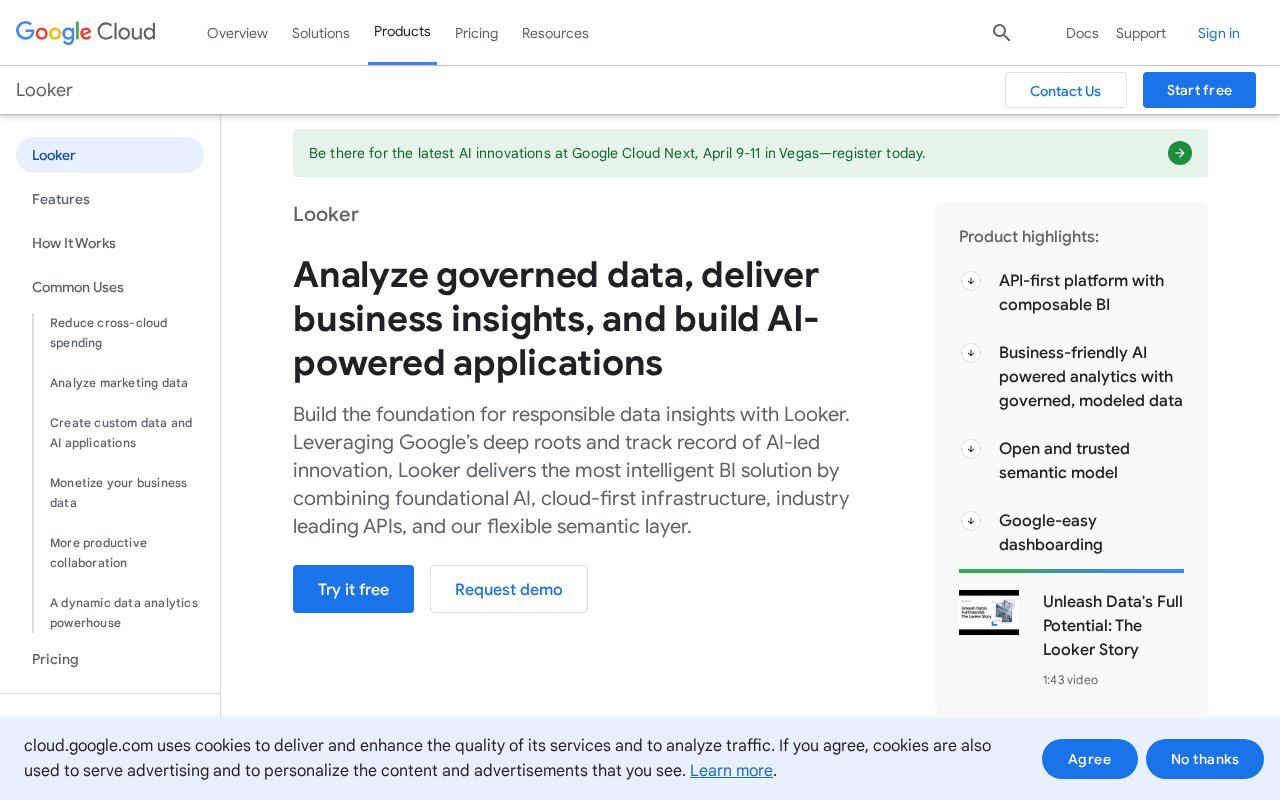Open the Solutions menu
The width and height of the screenshot is (1280, 800).
point(321,33)
